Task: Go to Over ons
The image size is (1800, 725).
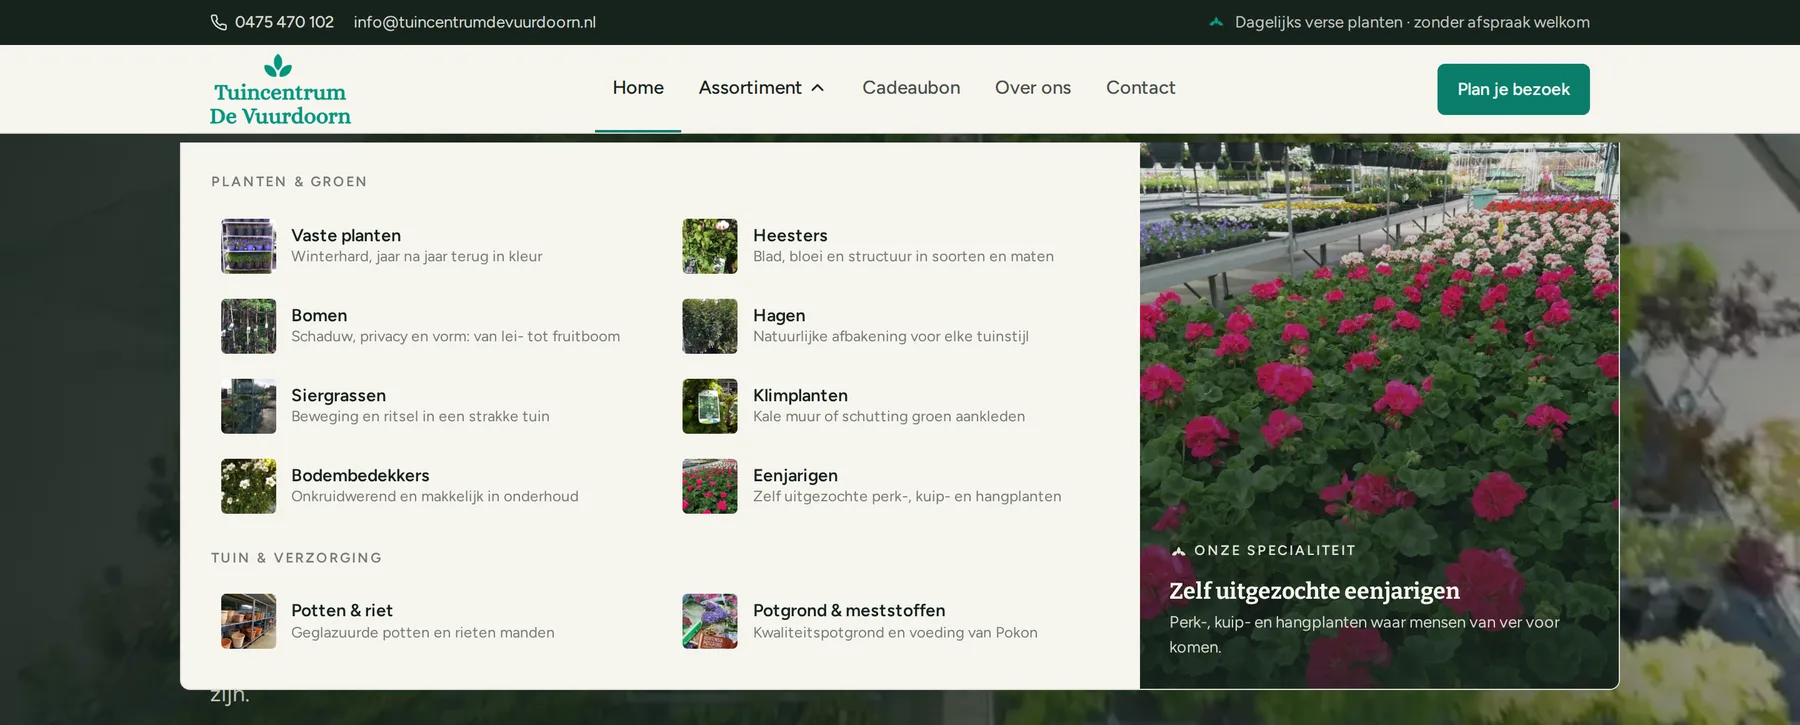Action: (1033, 88)
